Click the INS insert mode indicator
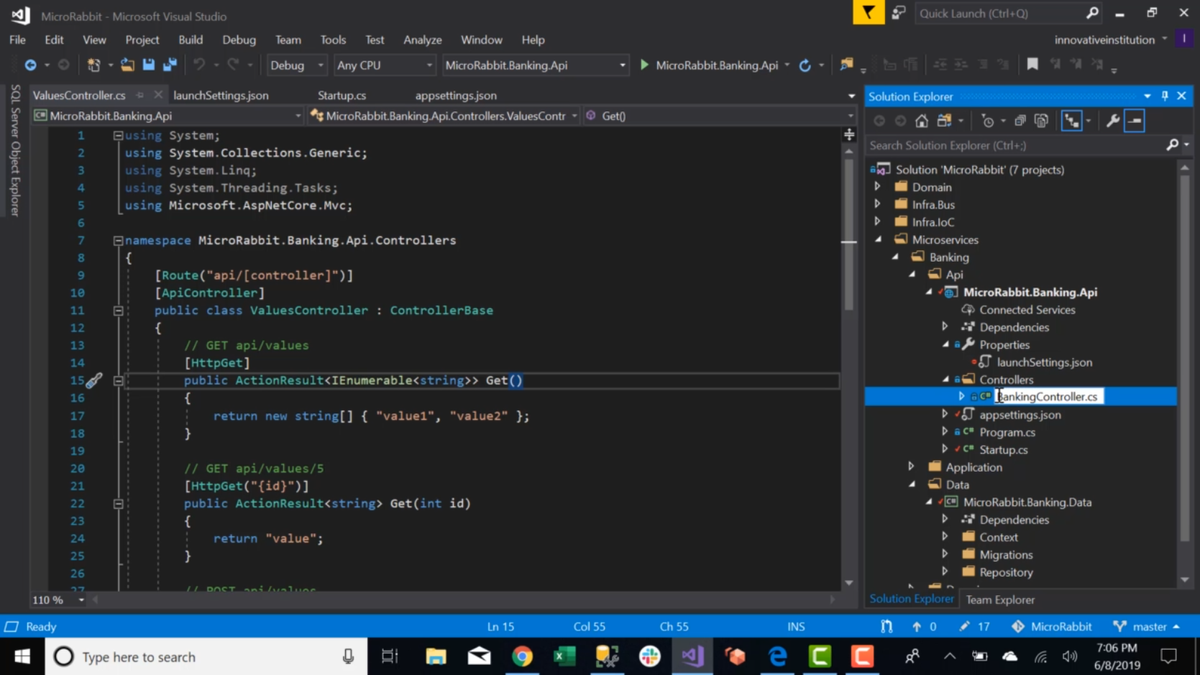The image size is (1200, 675). 796,627
